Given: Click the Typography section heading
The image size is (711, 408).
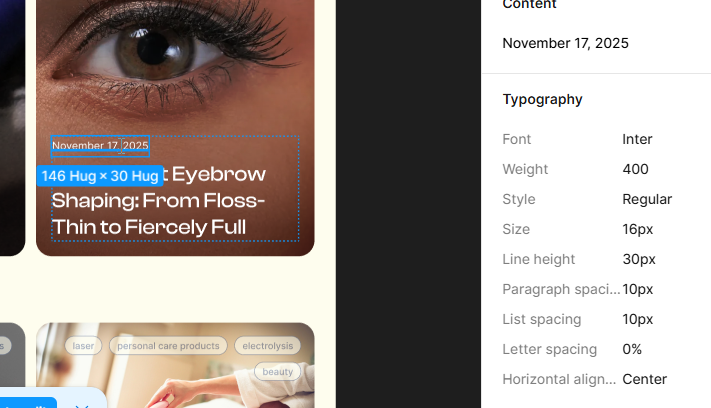Looking at the screenshot, I should tap(542, 99).
